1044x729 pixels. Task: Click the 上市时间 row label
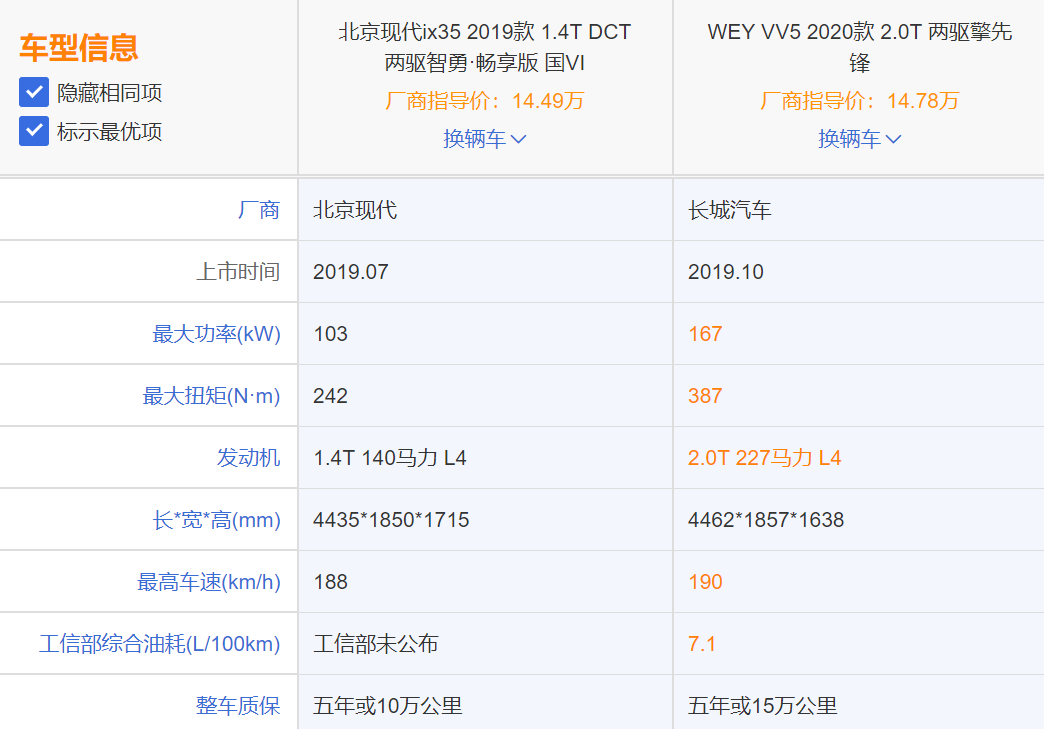(238, 272)
